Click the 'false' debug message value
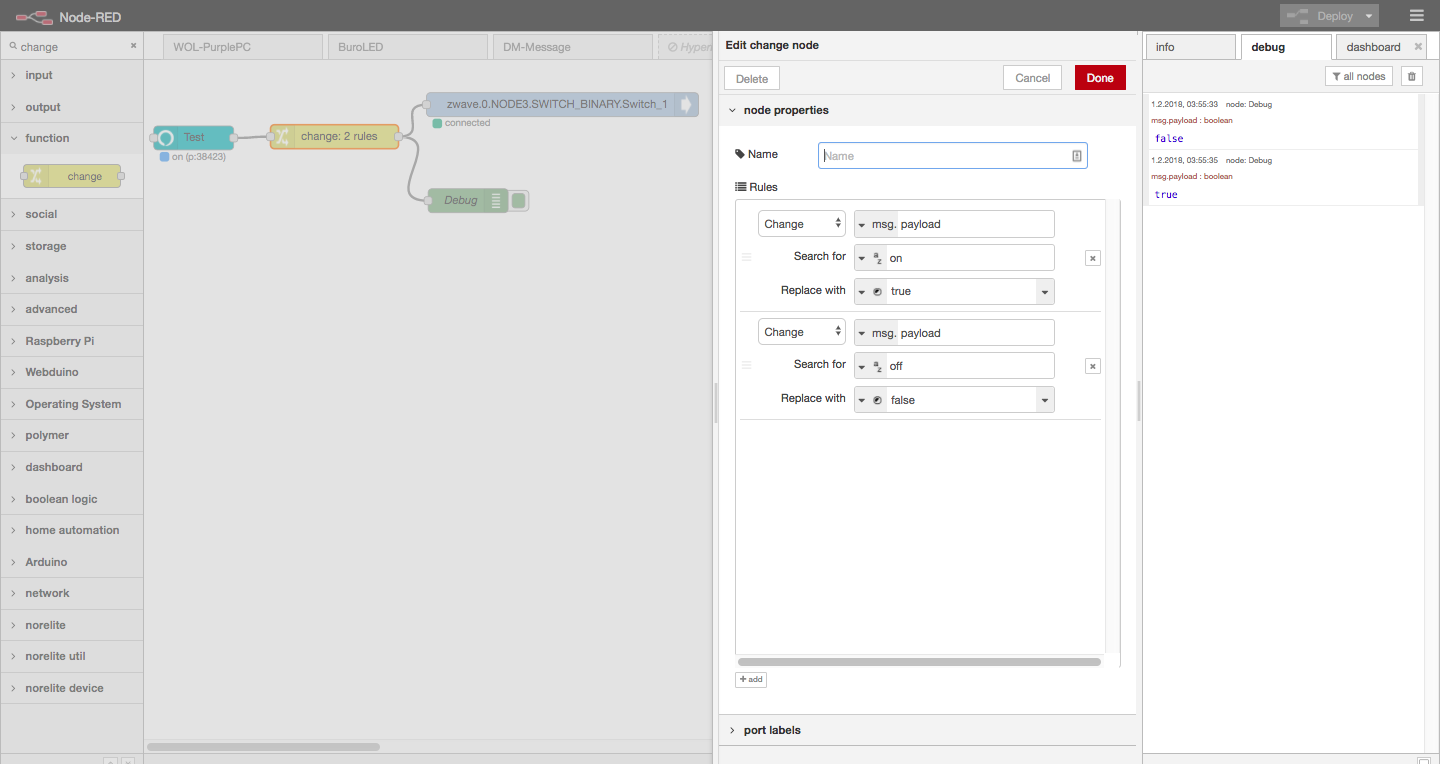 click(x=1169, y=139)
